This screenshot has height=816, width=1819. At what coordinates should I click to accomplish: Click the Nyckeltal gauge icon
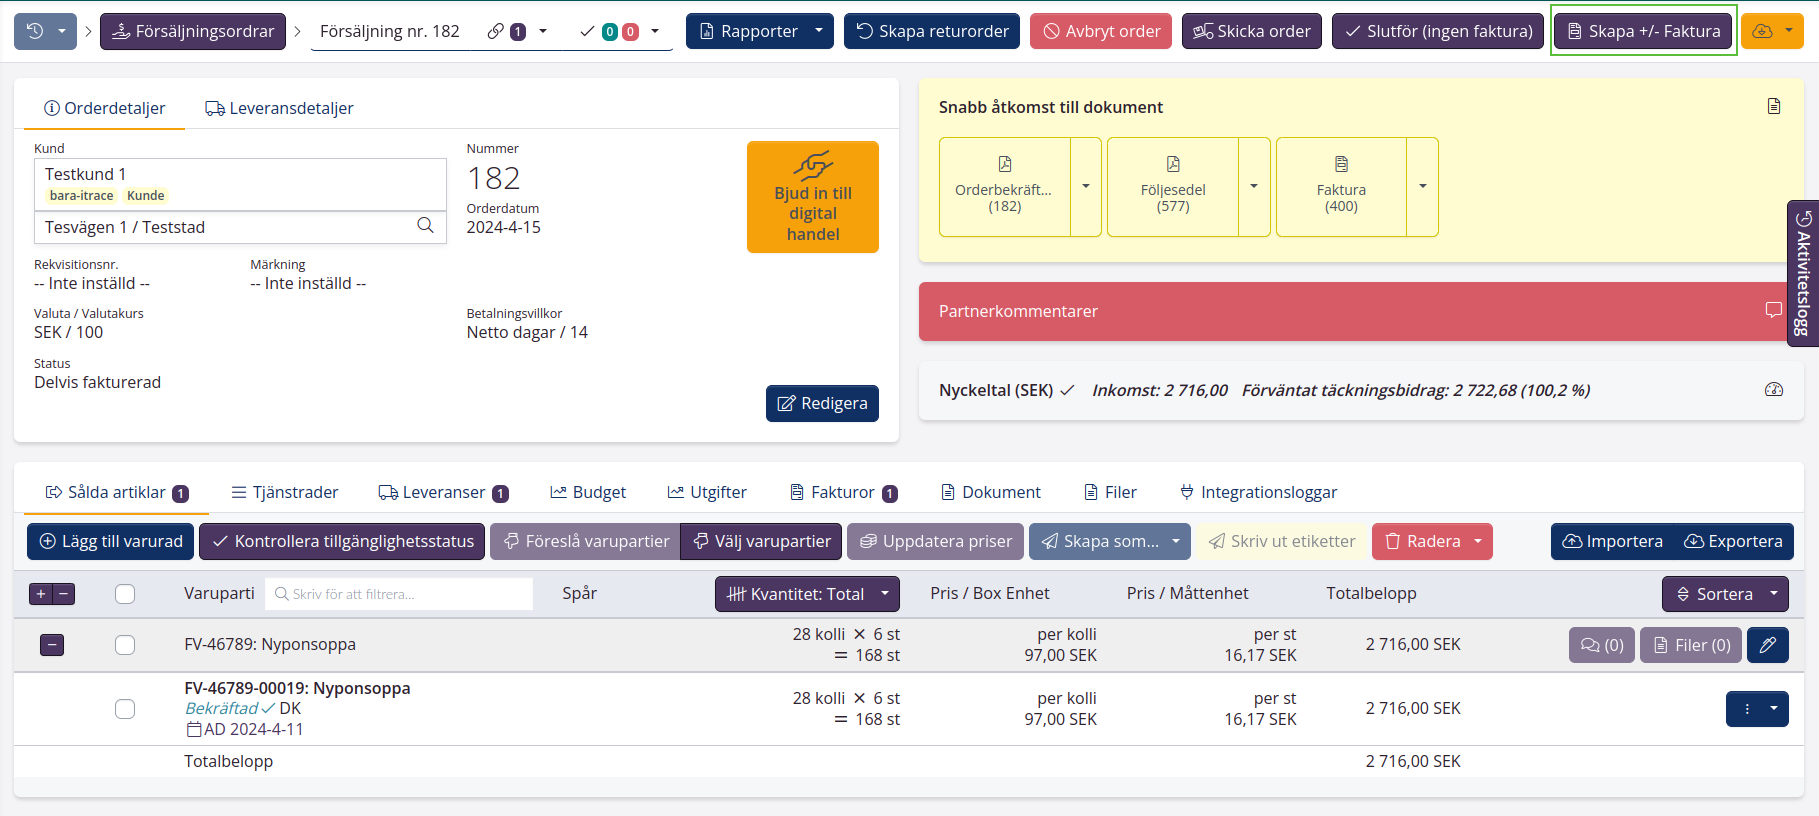1773,390
